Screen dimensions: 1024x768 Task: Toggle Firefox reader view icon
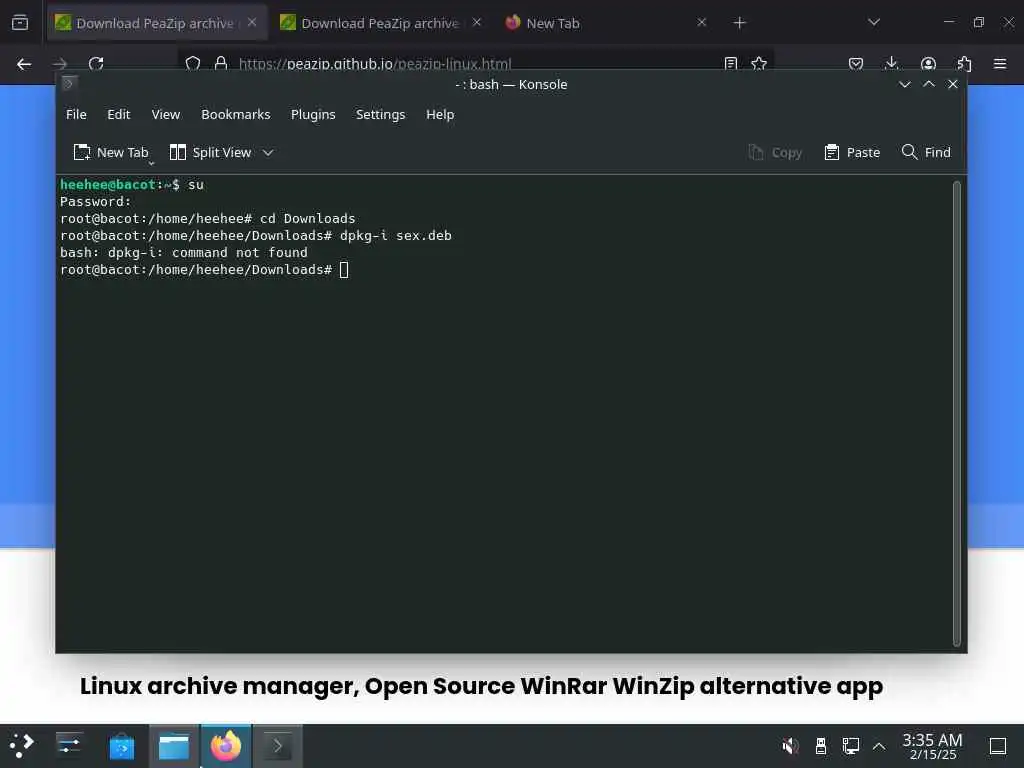(731, 64)
